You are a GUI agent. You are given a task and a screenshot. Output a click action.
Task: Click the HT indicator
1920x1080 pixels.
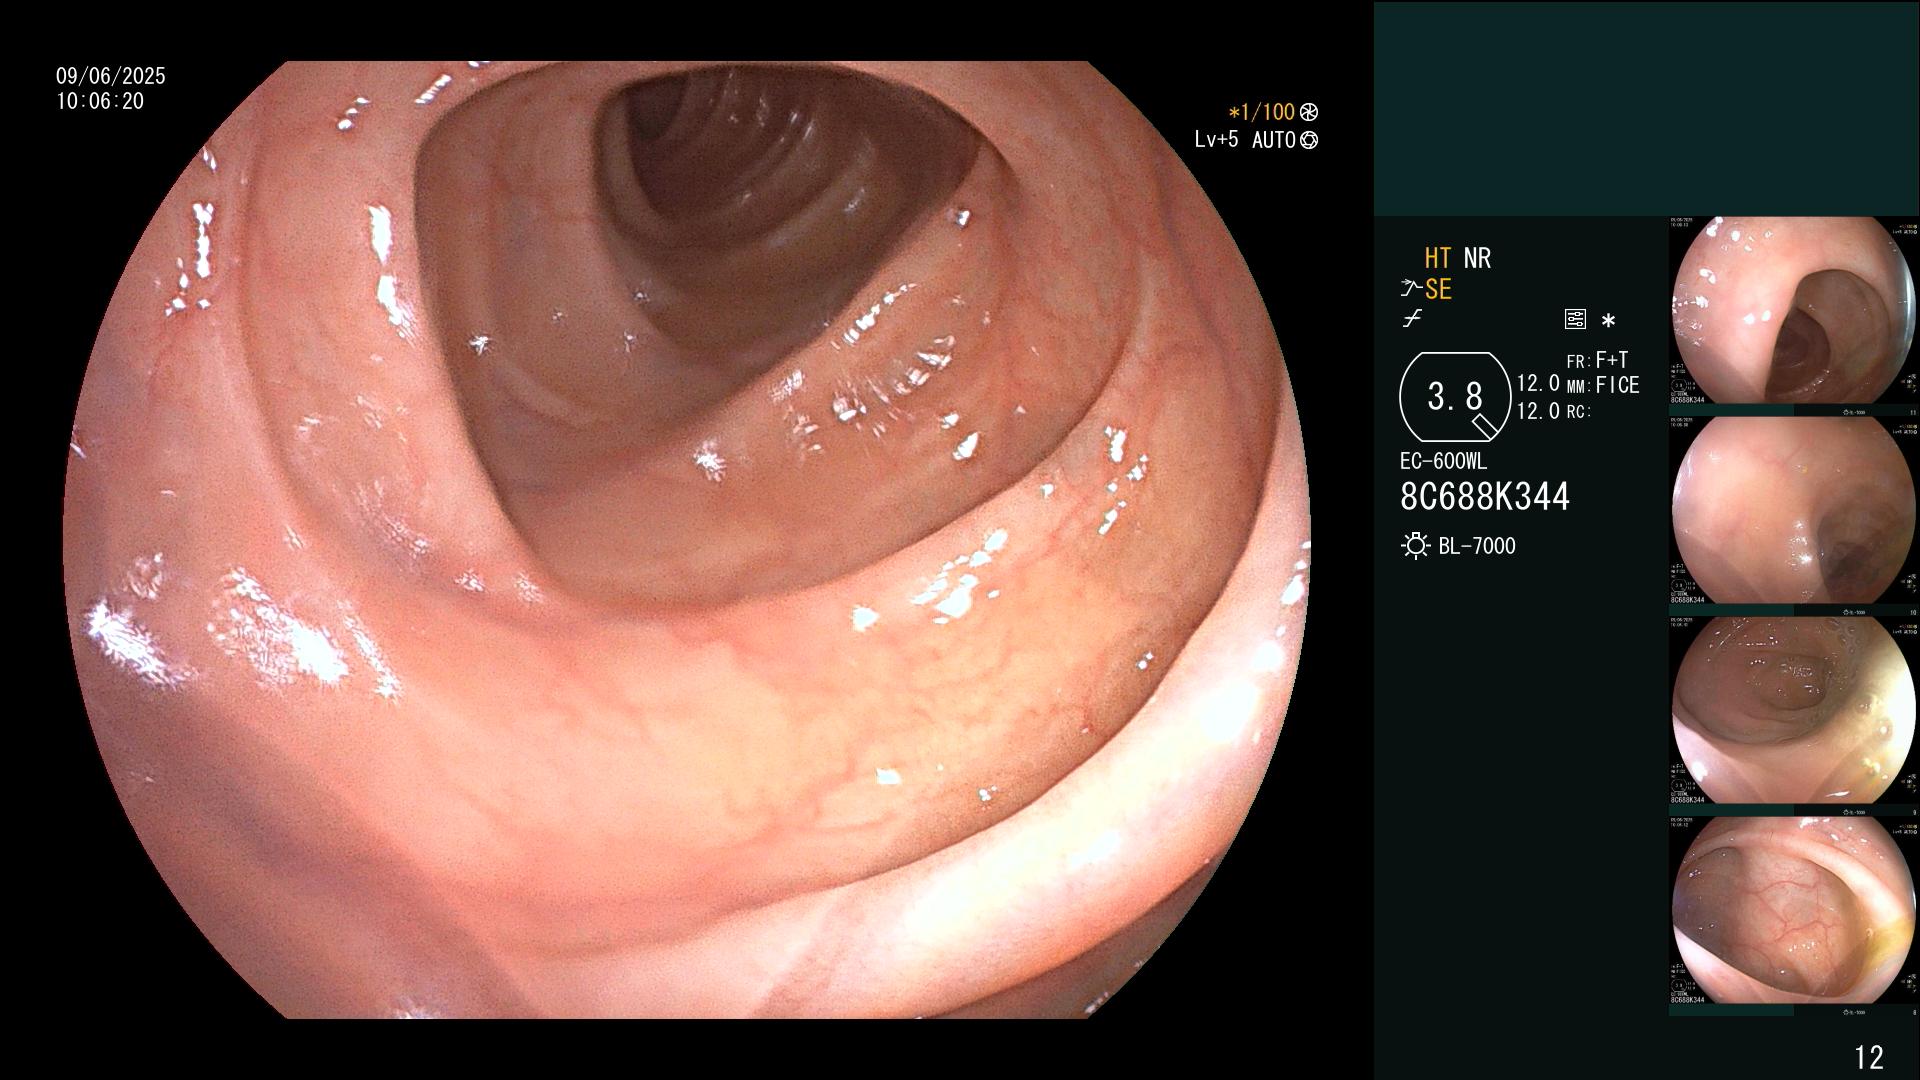(x=1438, y=259)
